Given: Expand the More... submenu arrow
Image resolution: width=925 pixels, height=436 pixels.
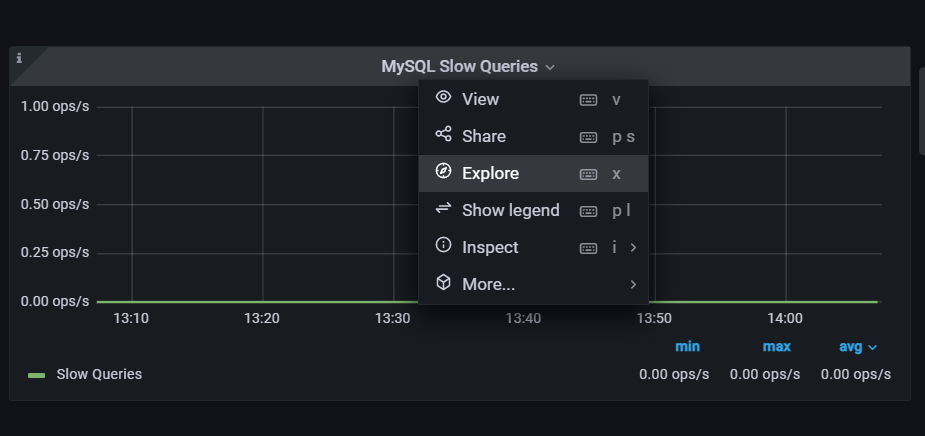Looking at the screenshot, I should tap(633, 284).
